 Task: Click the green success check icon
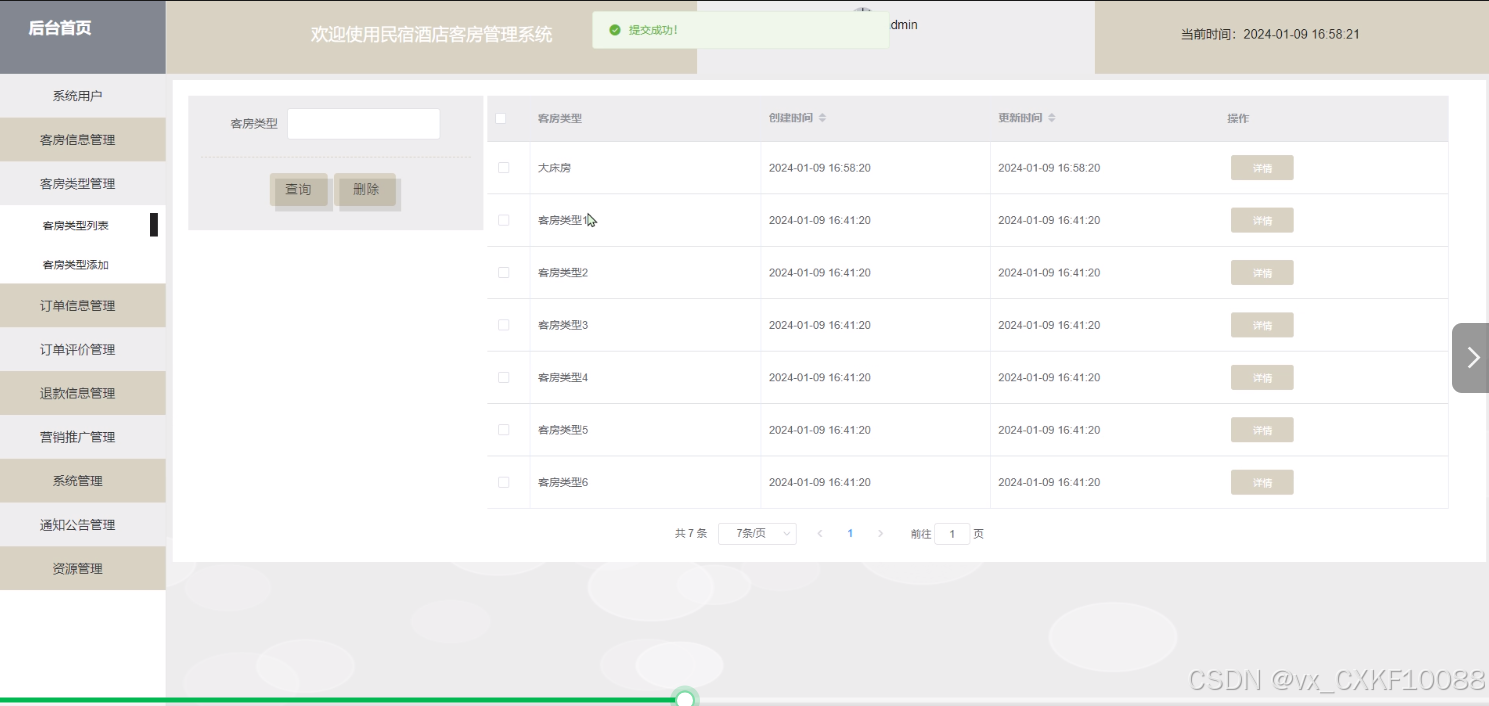(x=614, y=30)
